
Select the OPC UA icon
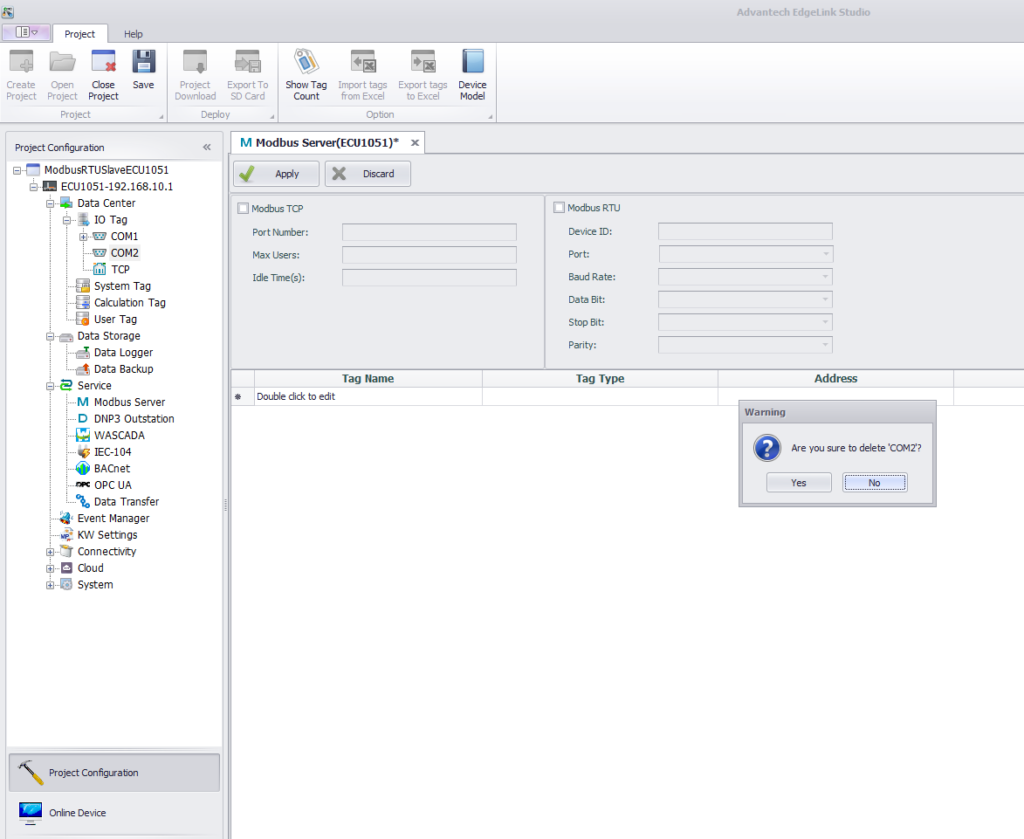(83, 484)
